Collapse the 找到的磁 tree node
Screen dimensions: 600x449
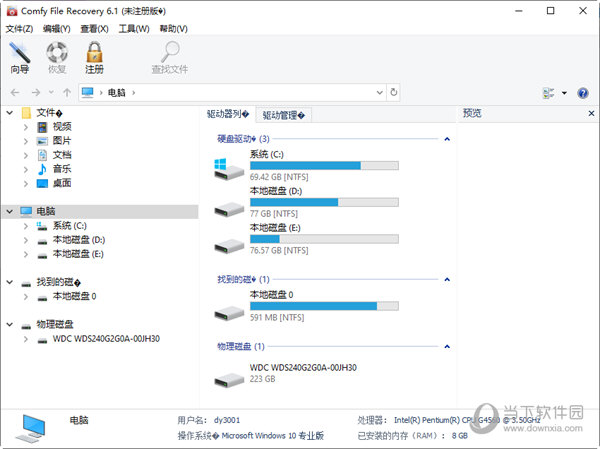(x=10, y=282)
